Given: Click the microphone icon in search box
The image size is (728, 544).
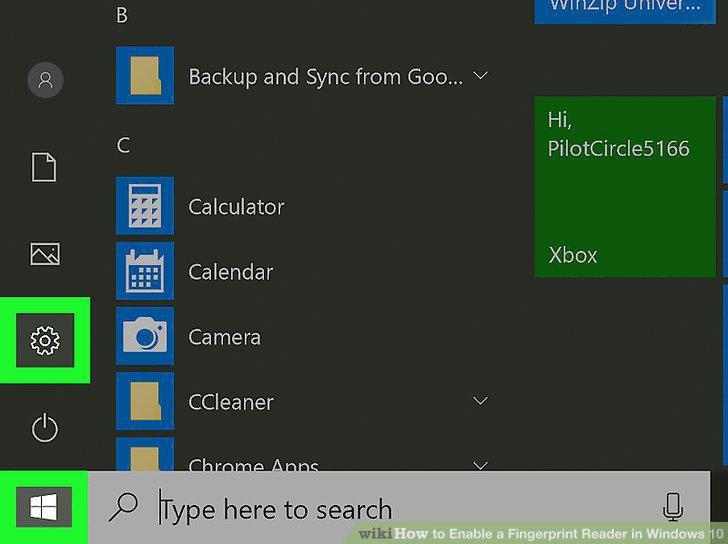Looking at the screenshot, I should point(673,506).
